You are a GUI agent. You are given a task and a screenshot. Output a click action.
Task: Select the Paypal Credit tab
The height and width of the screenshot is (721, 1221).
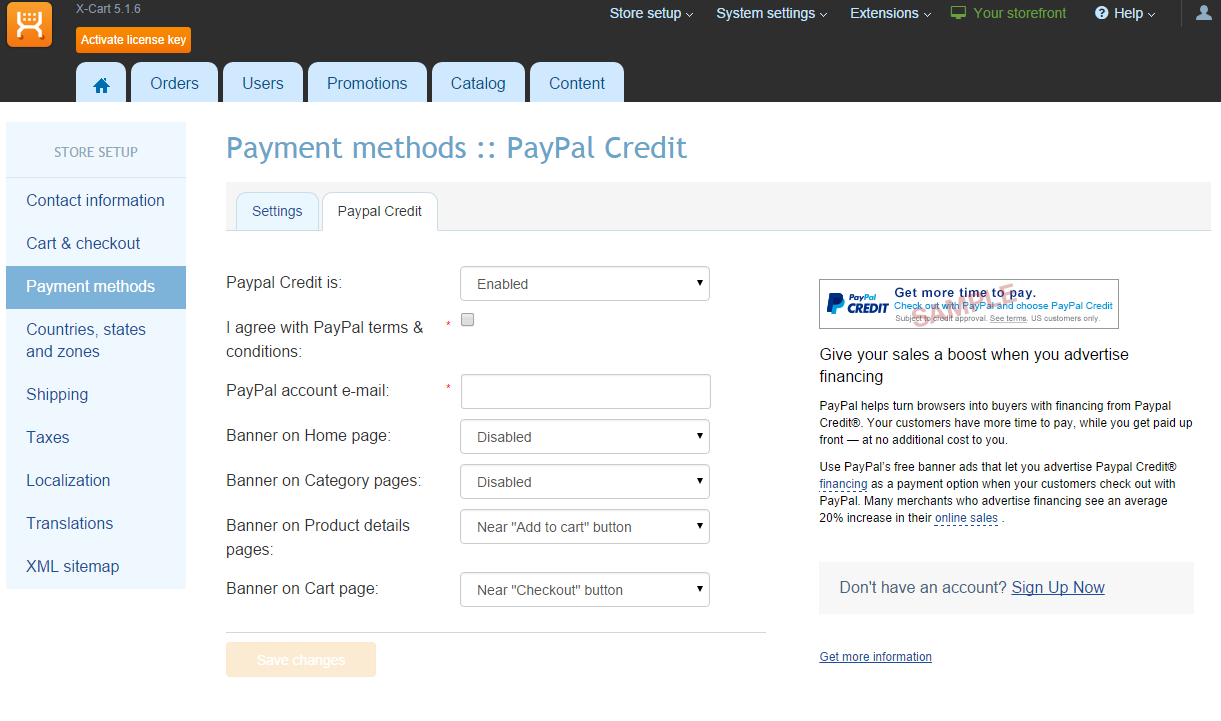[380, 212]
